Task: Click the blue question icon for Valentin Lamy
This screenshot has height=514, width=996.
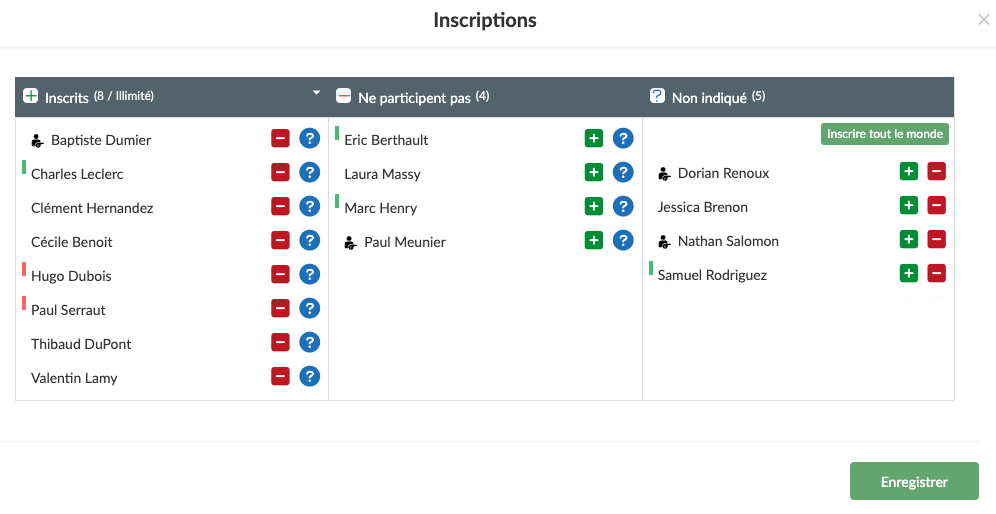Action: [310, 377]
